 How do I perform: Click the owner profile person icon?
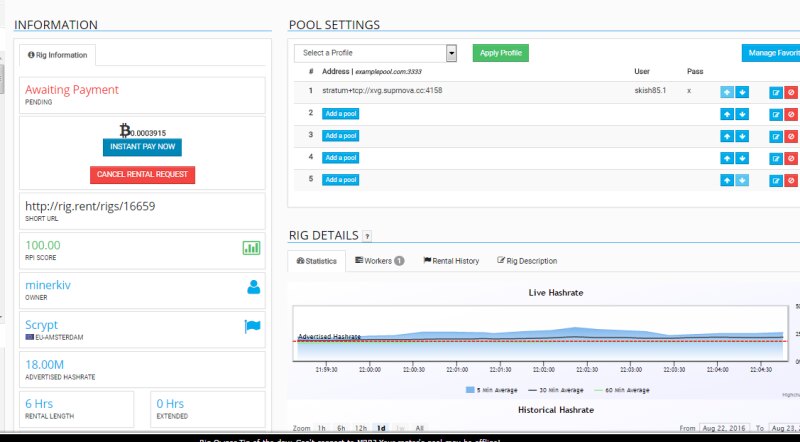point(253,287)
